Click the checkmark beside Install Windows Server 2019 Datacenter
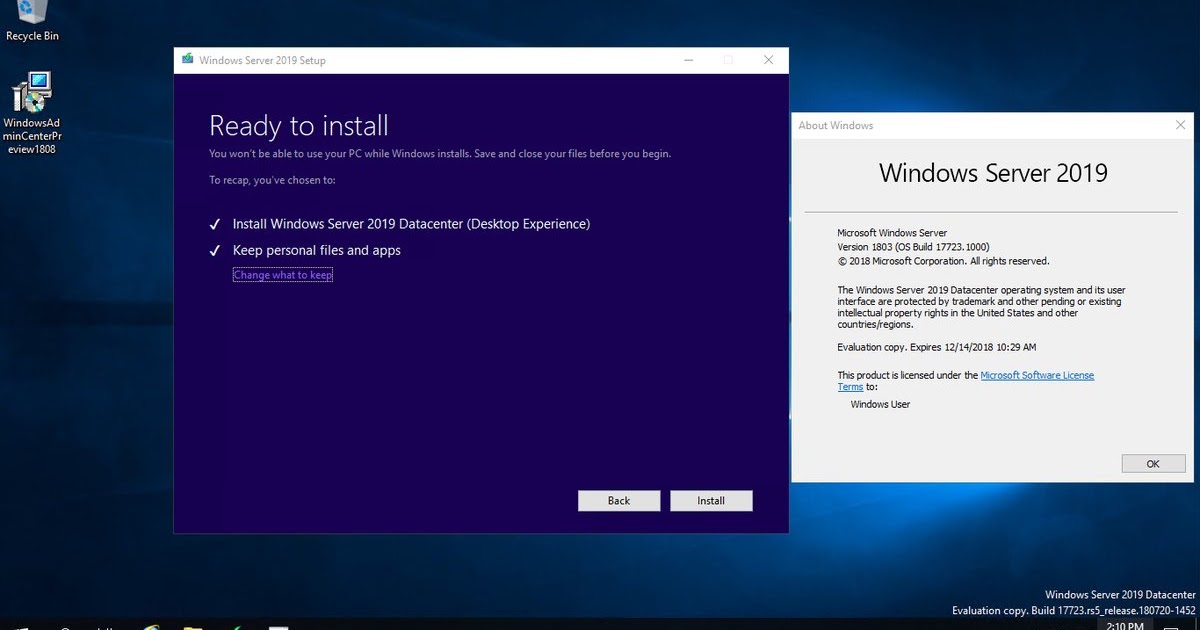The image size is (1200, 630). tap(213, 223)
